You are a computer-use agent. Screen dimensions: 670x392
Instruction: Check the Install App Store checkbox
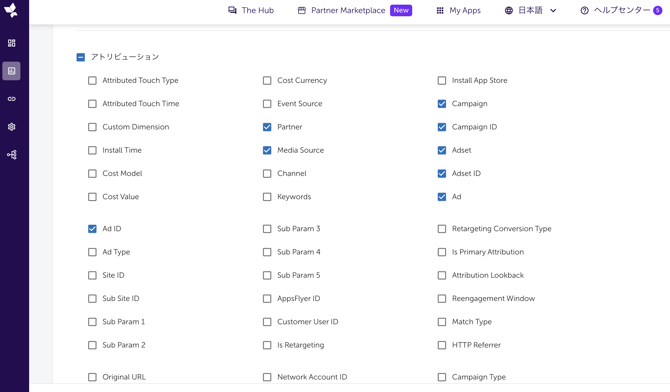pos(442,80)
